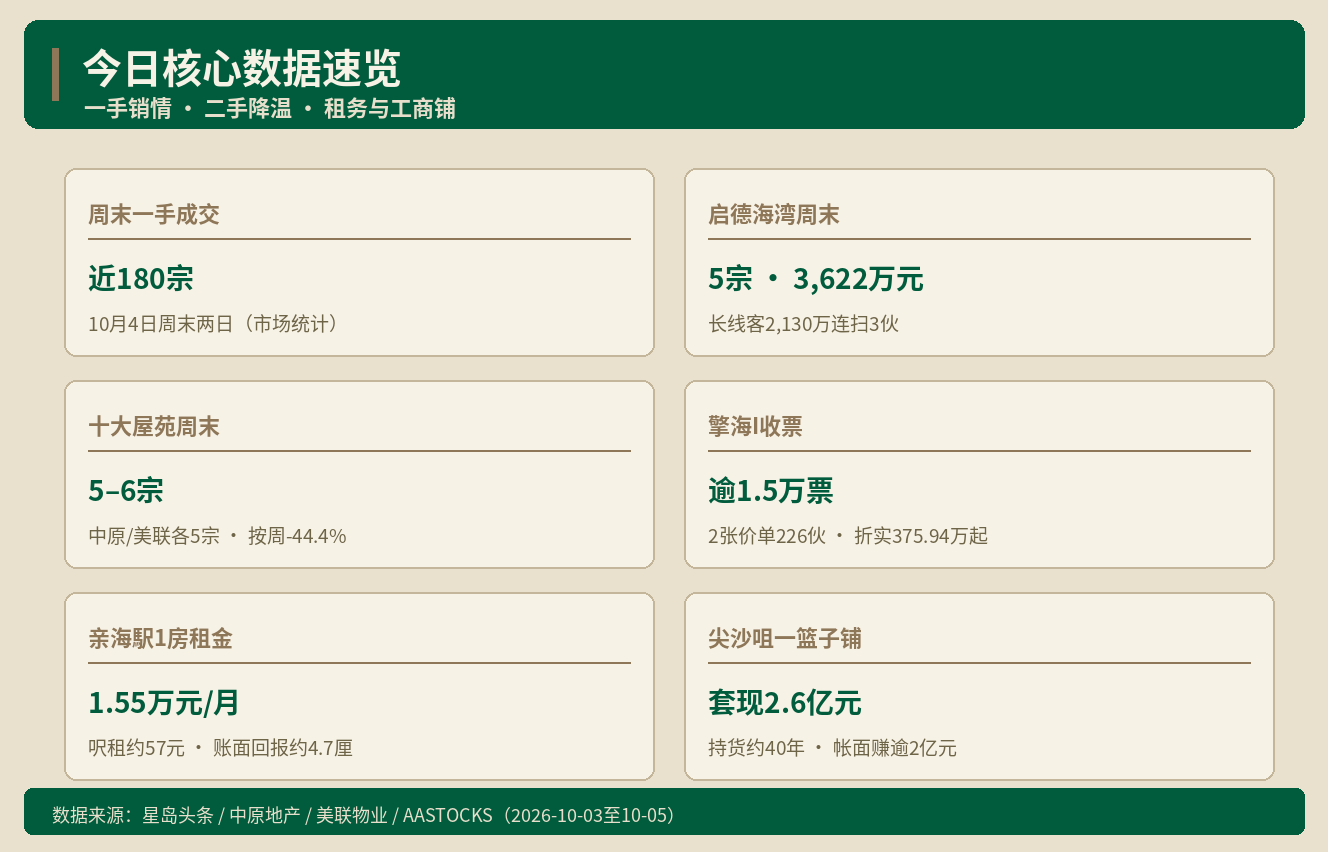1328x852 pixels.
Task: Click the note "长线客2,130万连扫3伙"
Action: (x=804, y=324)
